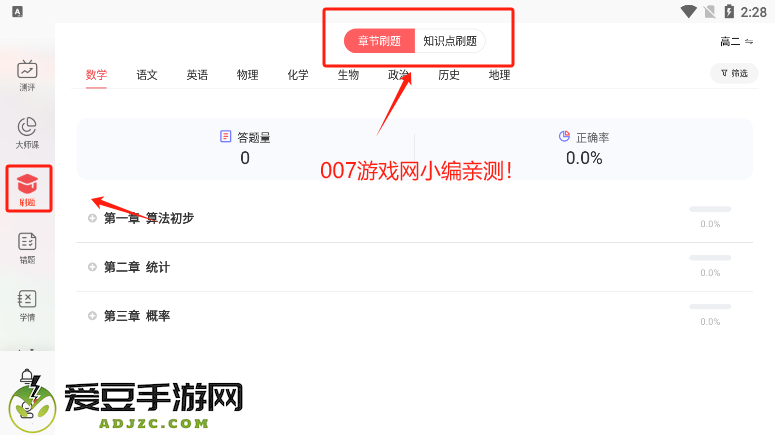Select the 地理 subject tab
775x435 pixels.
pyautogui.click(x=499, y=75)
